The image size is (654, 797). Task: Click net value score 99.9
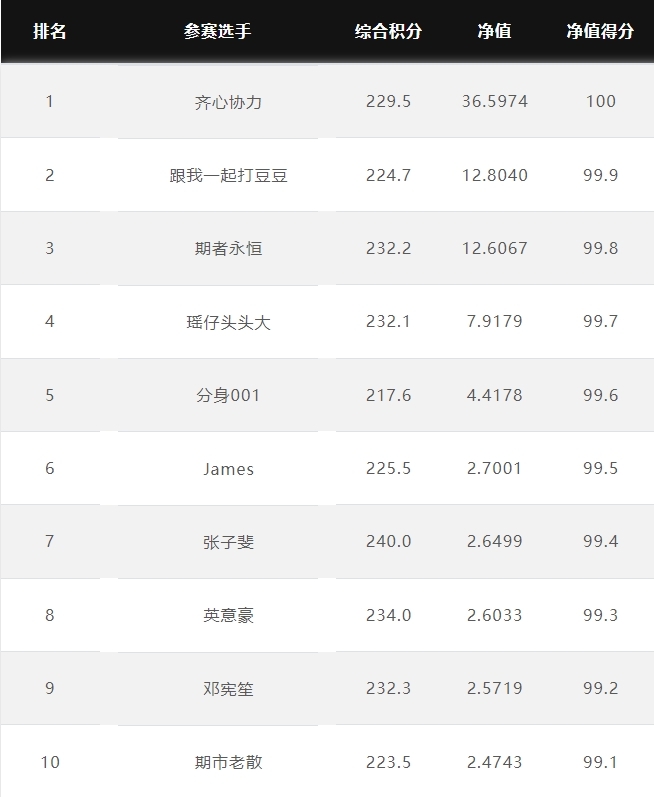tap(600, 175)
